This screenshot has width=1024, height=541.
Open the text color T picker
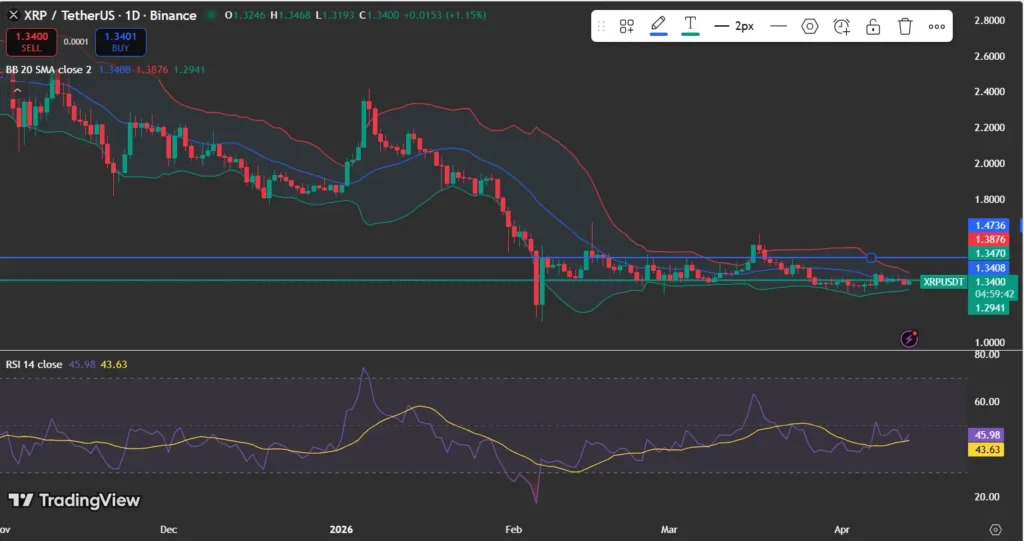tap(690, 25)
